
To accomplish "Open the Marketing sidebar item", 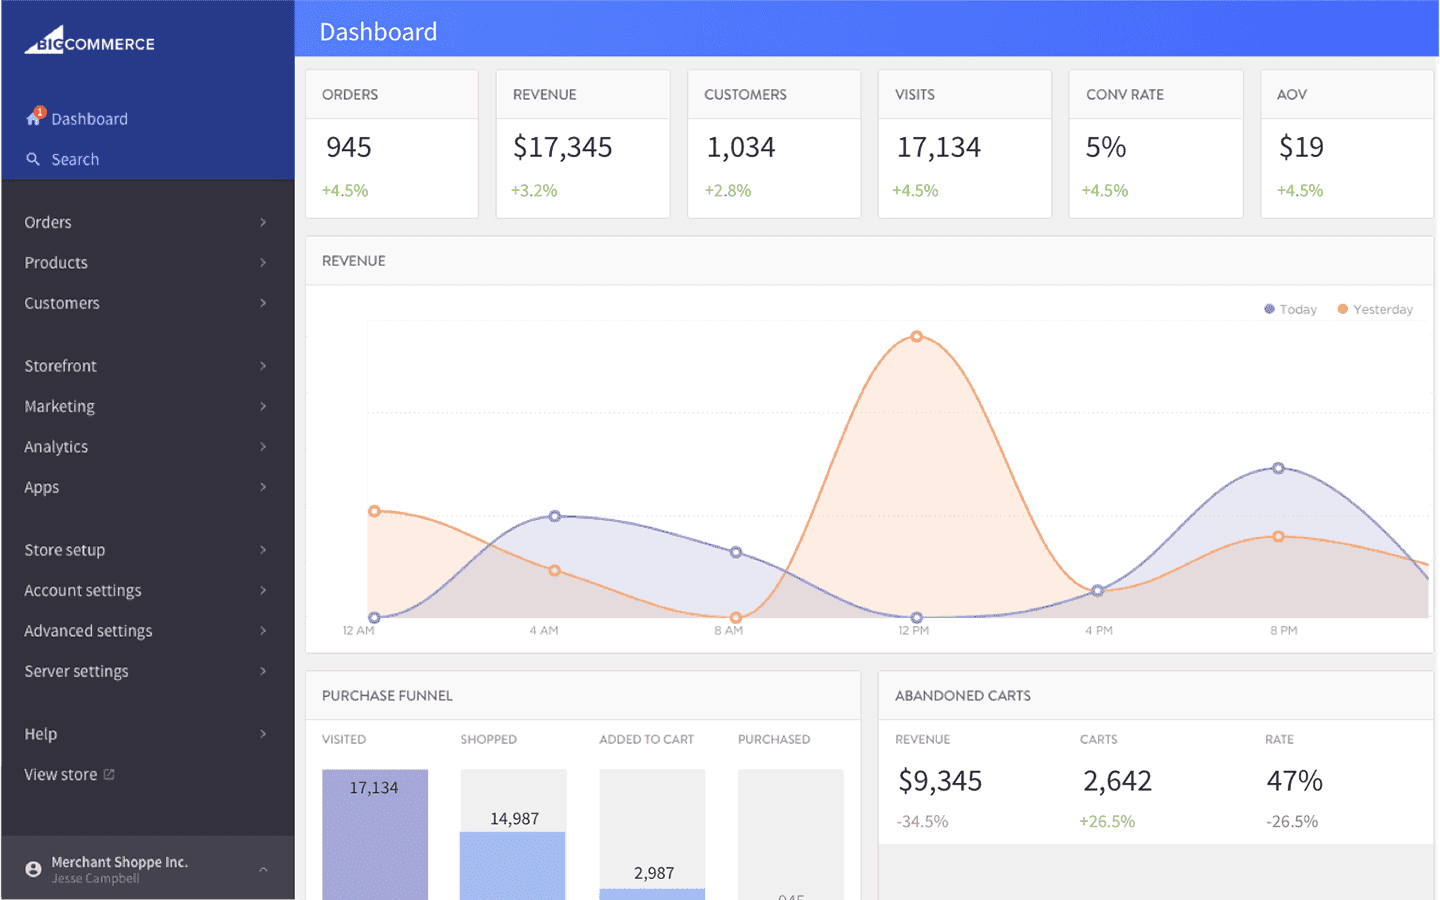I will 59,406.
